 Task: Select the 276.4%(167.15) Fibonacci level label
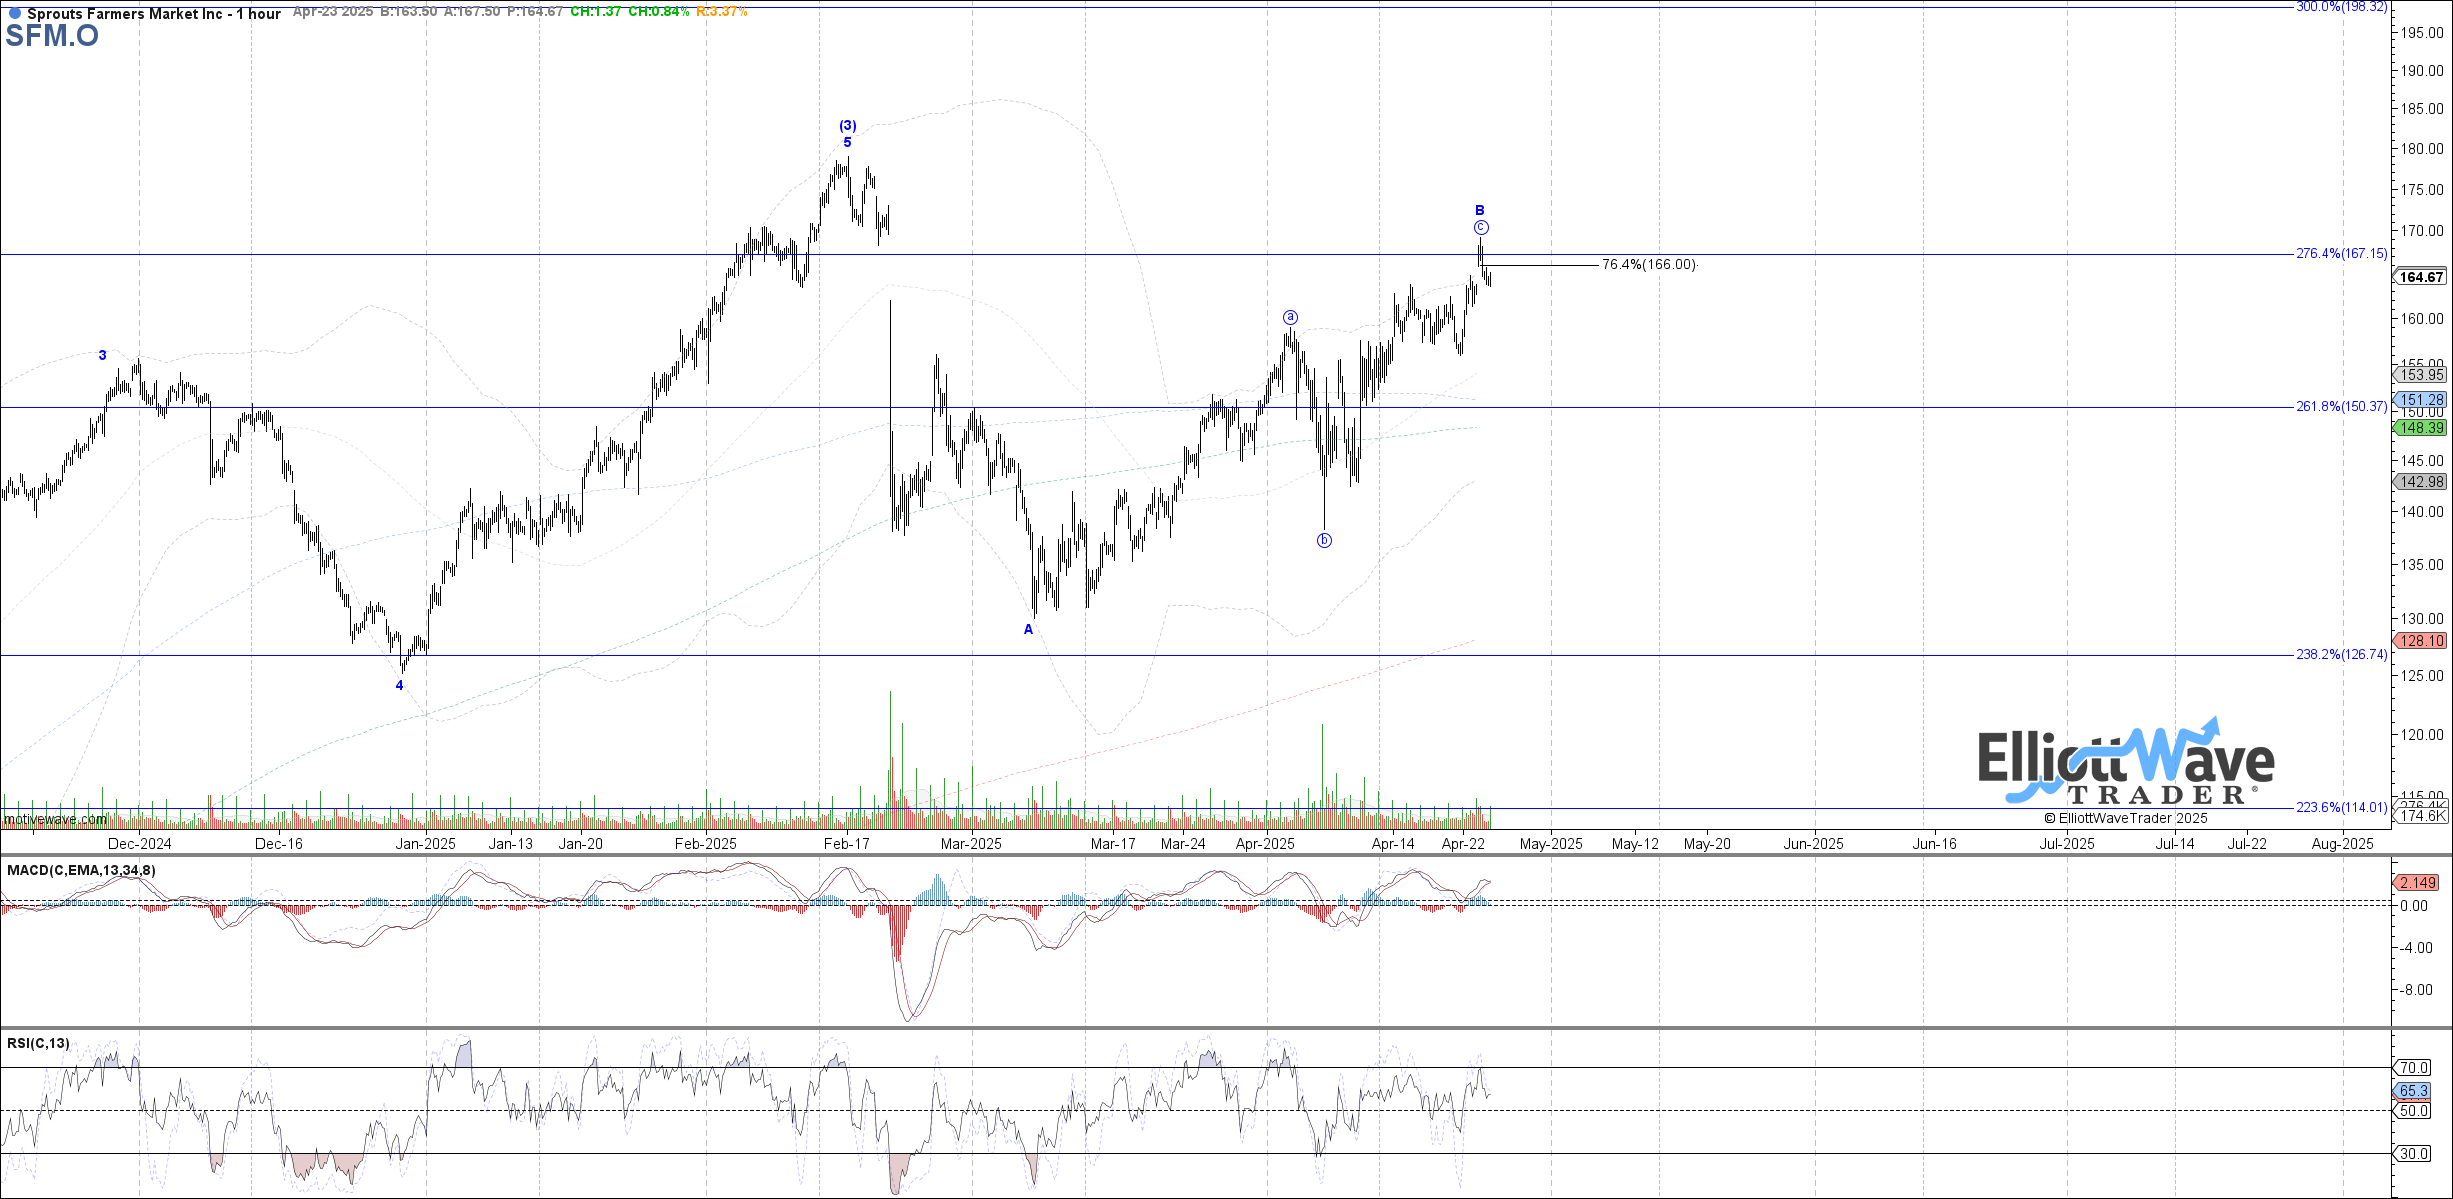2340,253
